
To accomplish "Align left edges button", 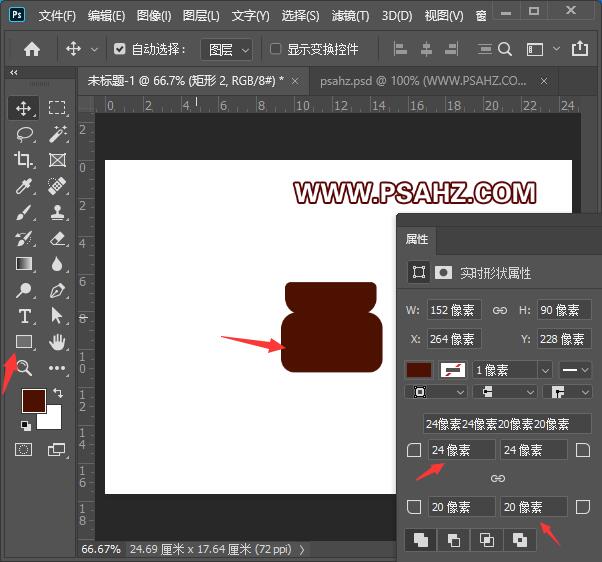I will tap(400, 49).
